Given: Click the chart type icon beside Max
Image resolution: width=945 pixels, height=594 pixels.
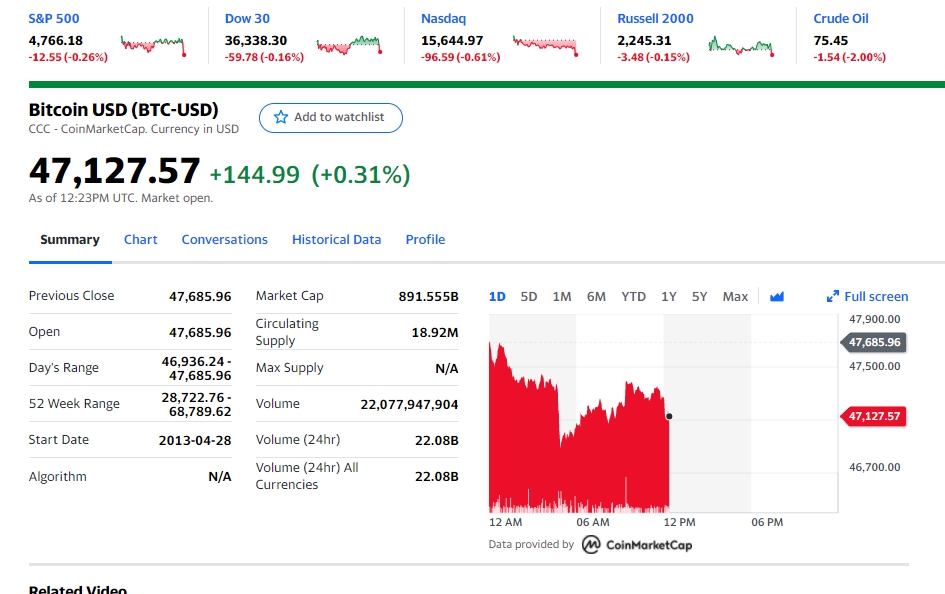Looking at the screenshot, I should click(x=777, y=297).
